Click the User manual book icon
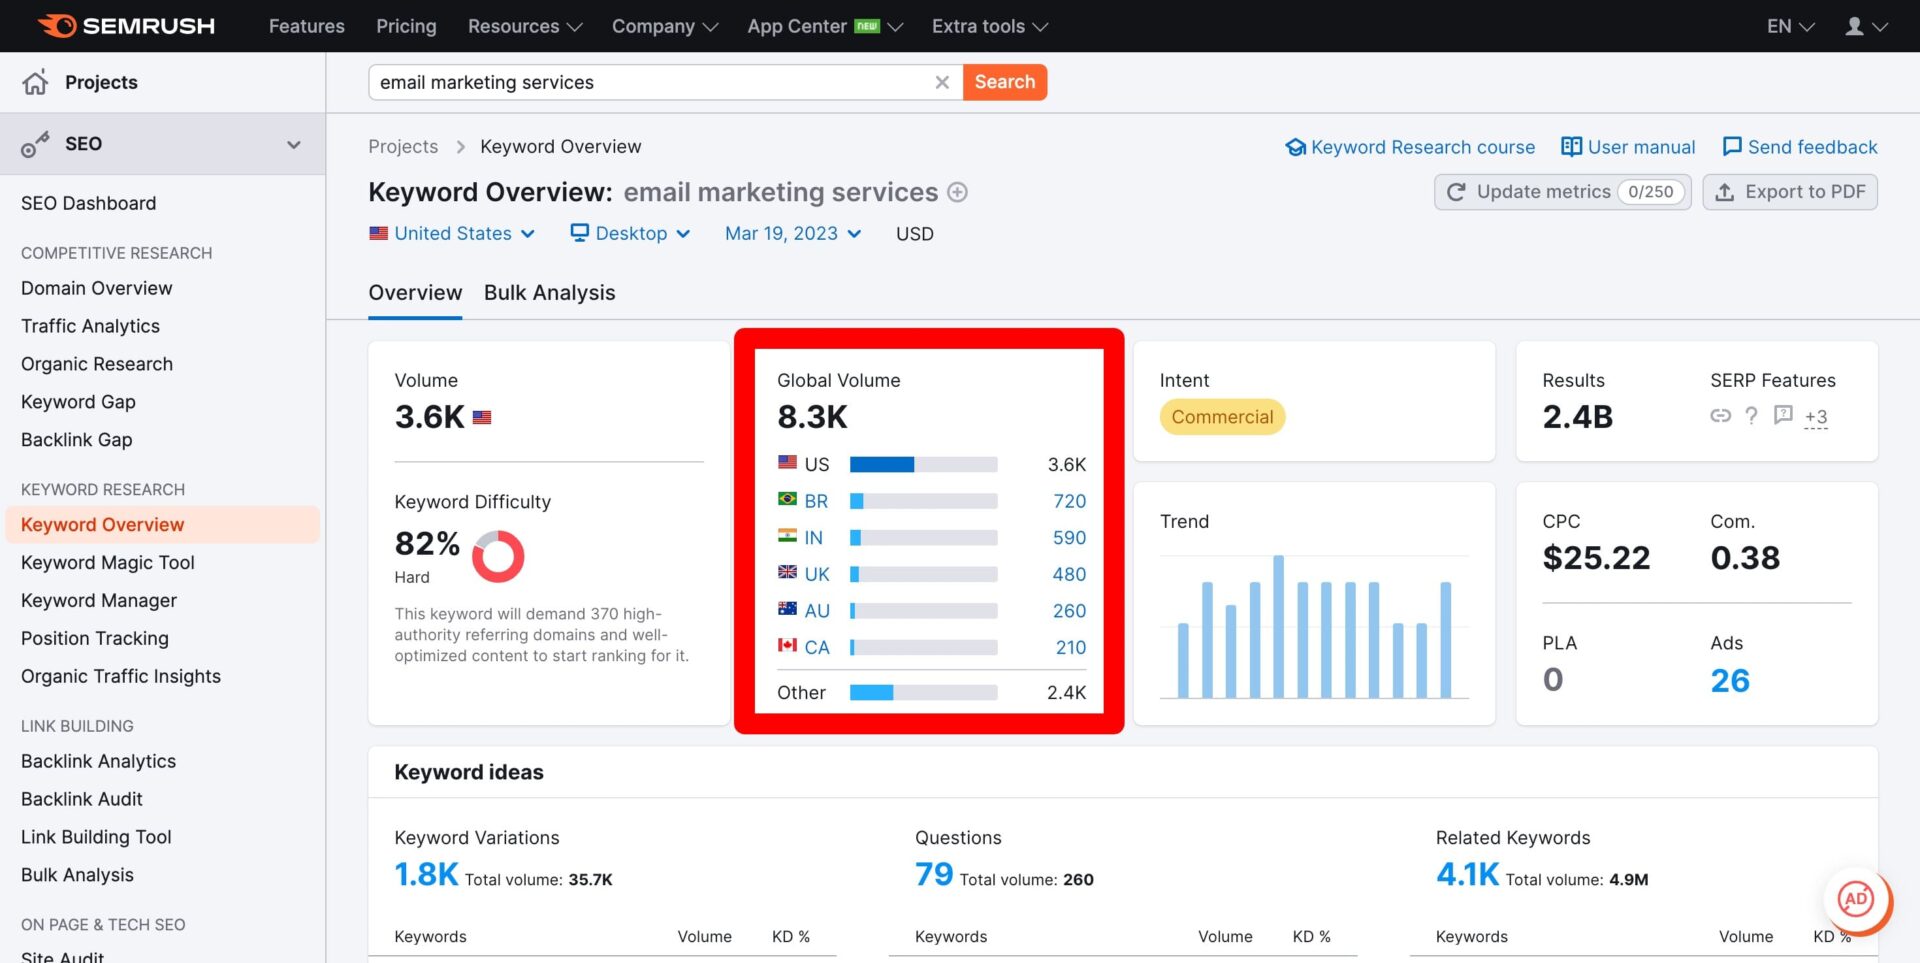1920x963 pixels. pos(1571,147)
